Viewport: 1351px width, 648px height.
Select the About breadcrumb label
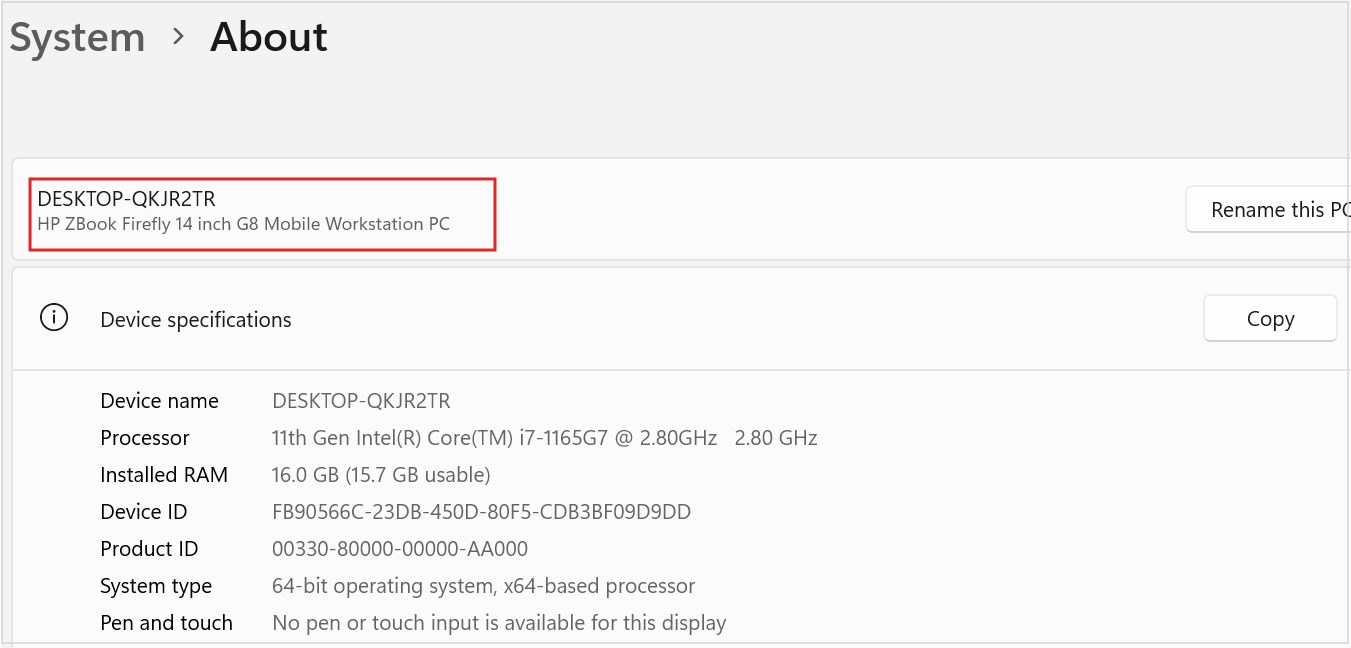pos(267,37)
